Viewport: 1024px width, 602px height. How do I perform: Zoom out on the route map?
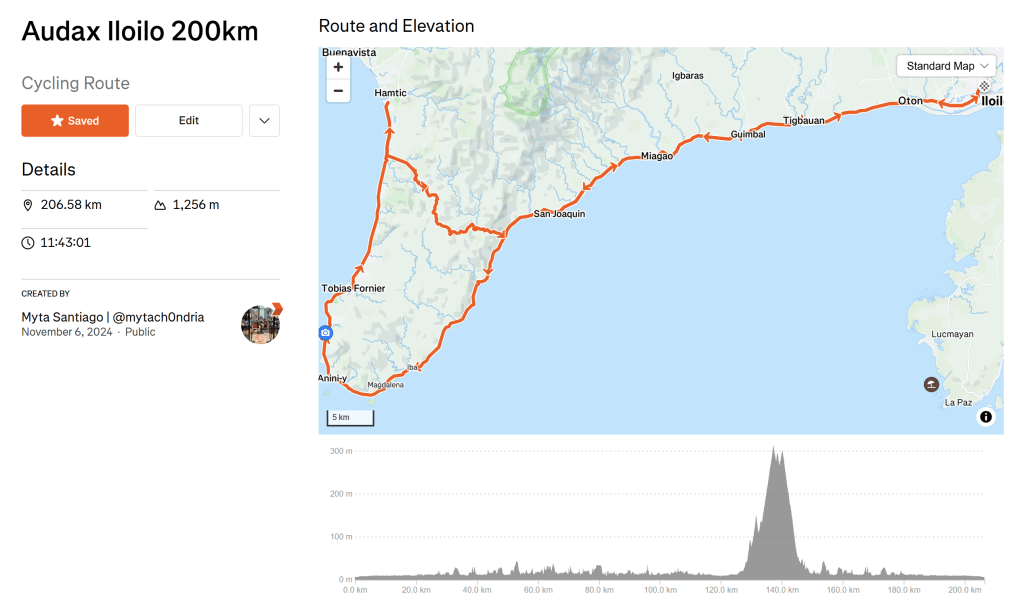[x=338, y=91]
